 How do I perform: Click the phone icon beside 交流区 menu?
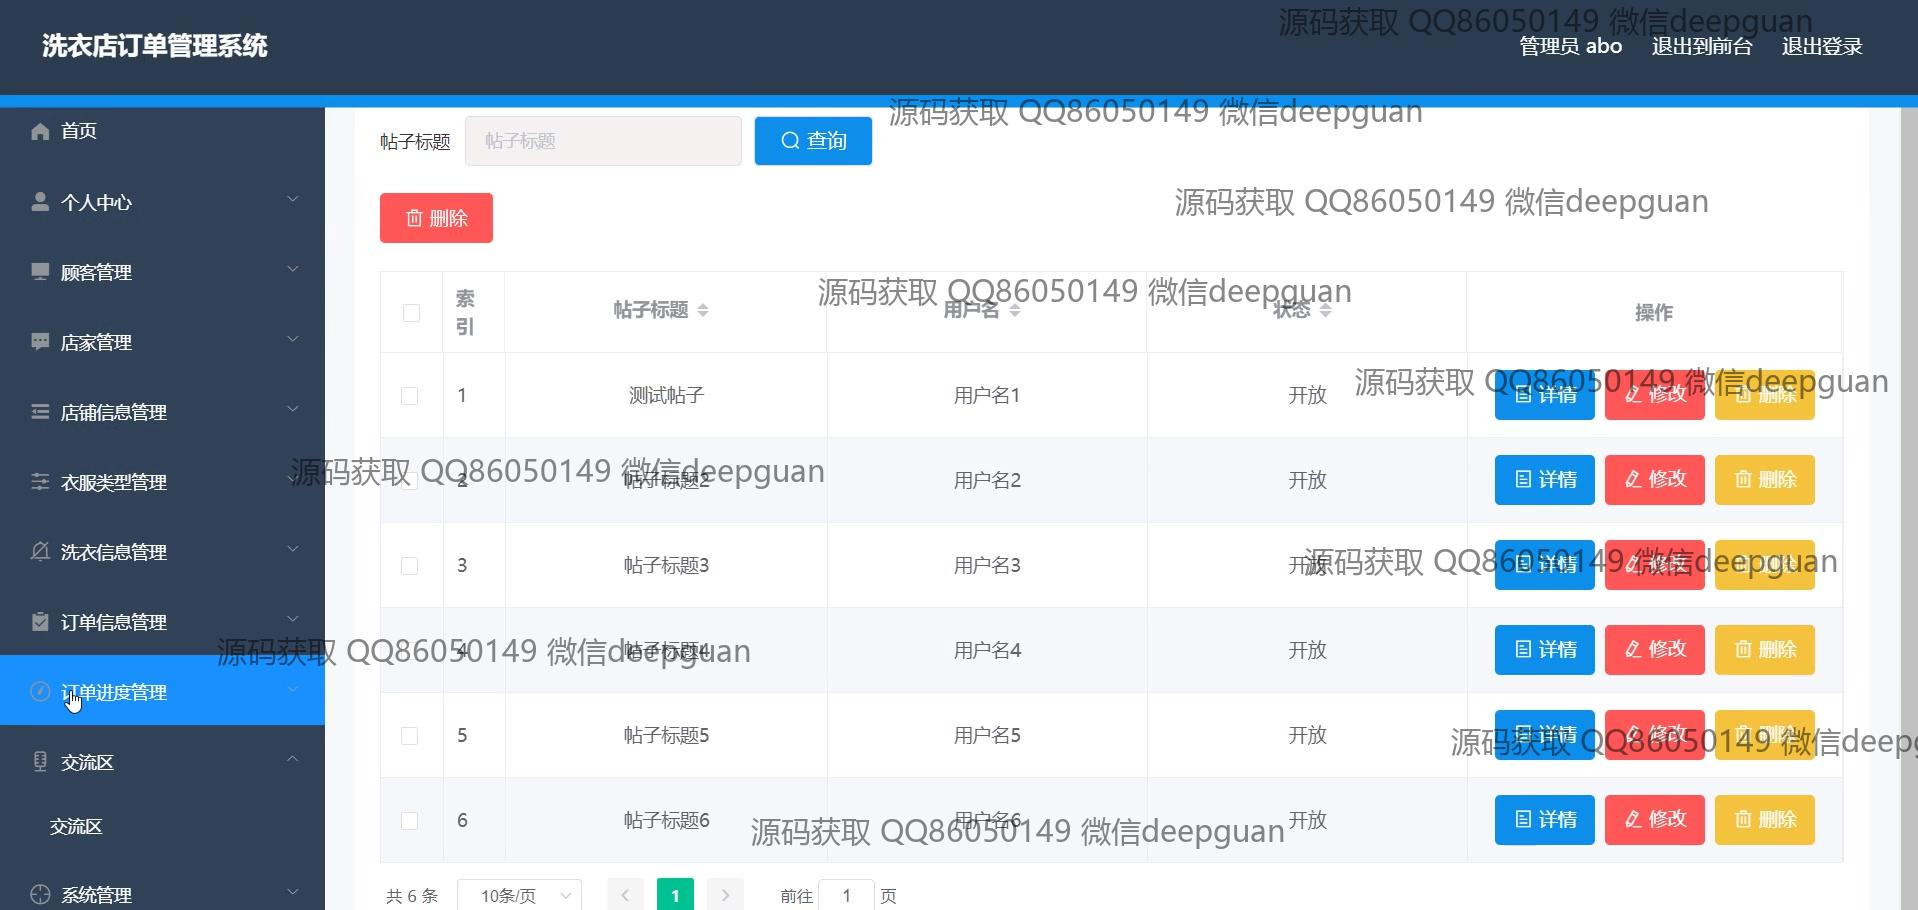pyautogui.click(x=40, y=762)
